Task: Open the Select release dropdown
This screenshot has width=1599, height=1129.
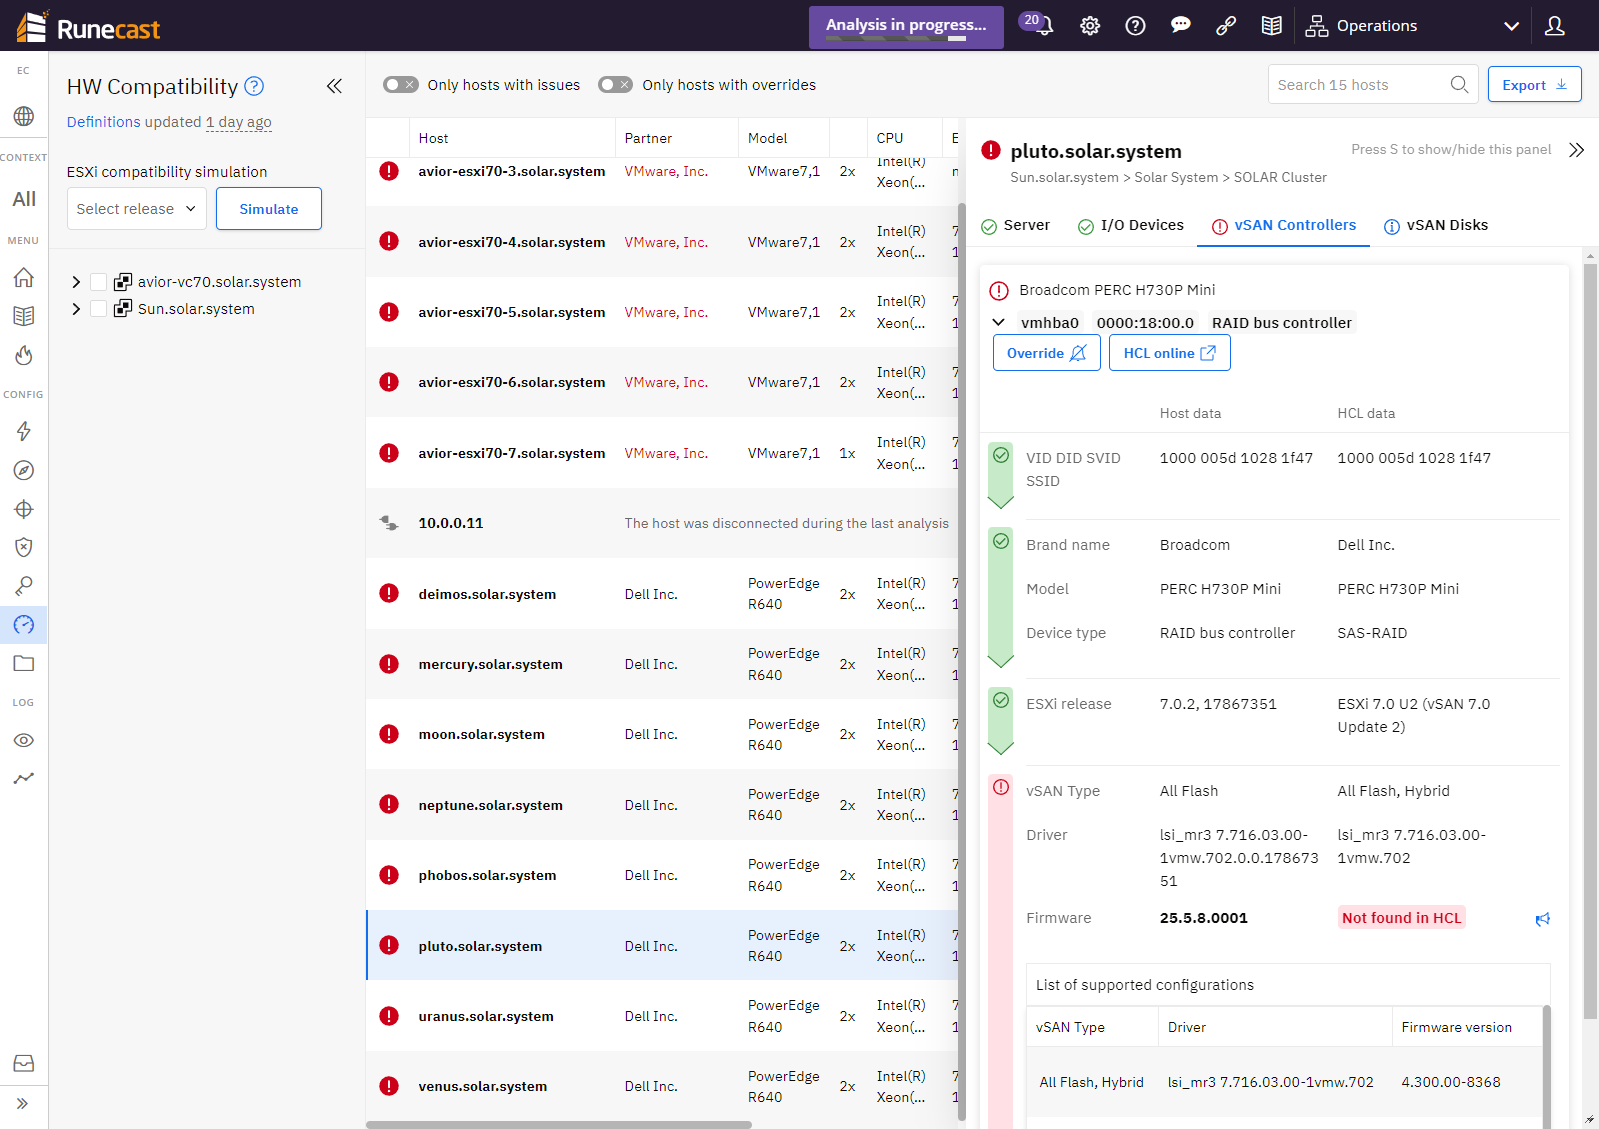Action: coord(136,209)
